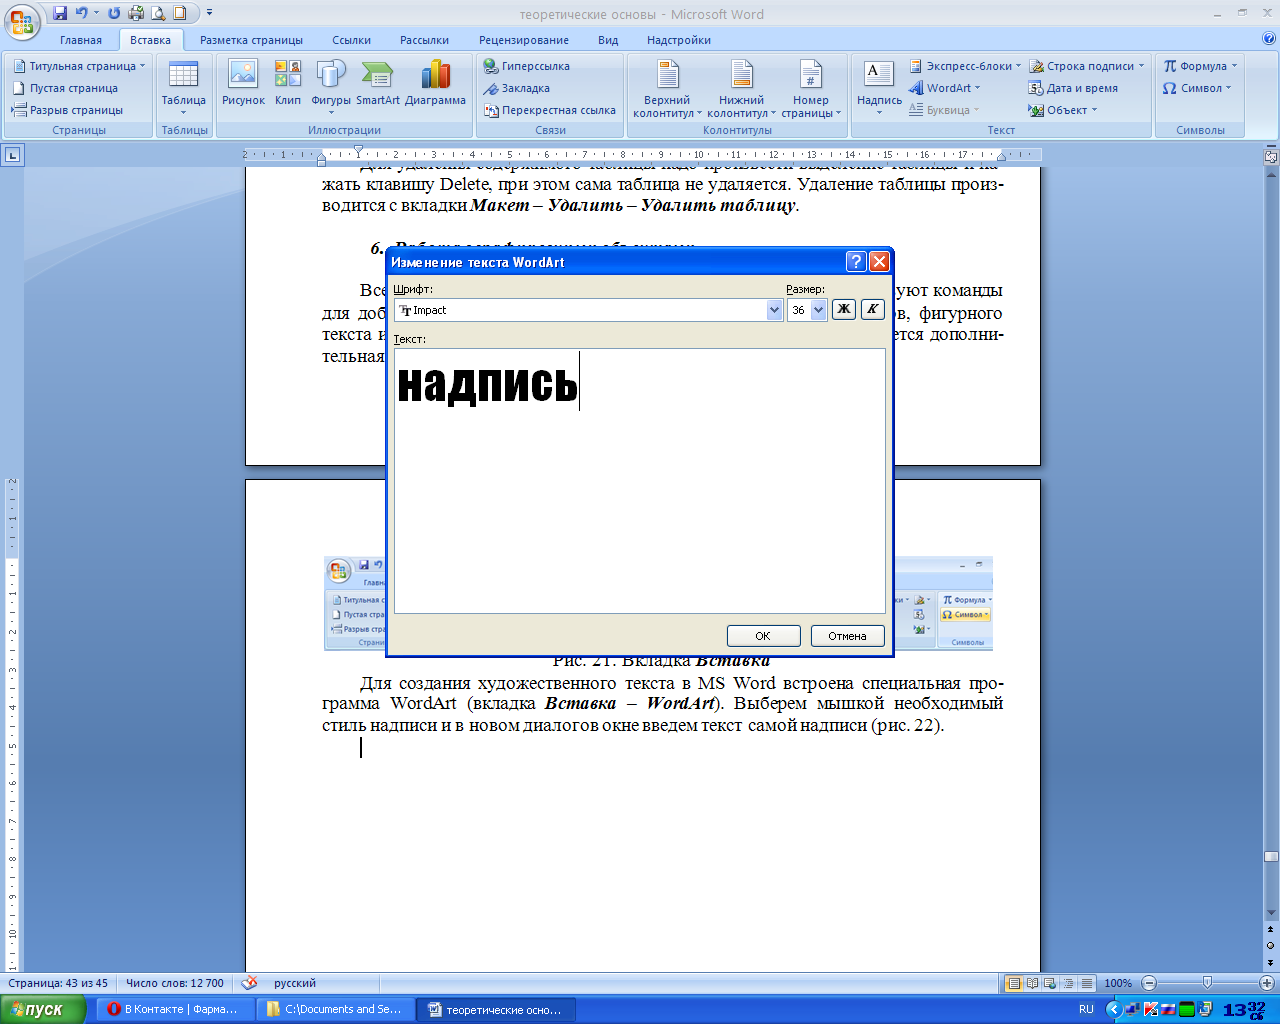Open the Рецензирование ribbon tab

pyautogui.click(x=524, y=40)
